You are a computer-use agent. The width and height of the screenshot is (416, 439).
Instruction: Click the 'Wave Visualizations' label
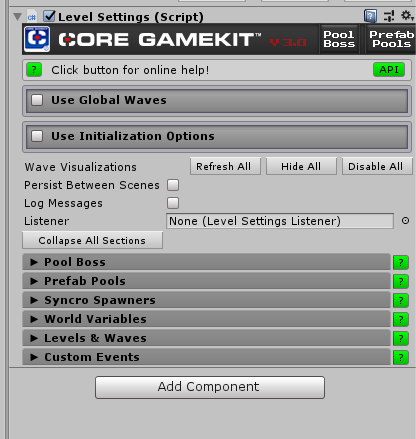coord(81,167)
